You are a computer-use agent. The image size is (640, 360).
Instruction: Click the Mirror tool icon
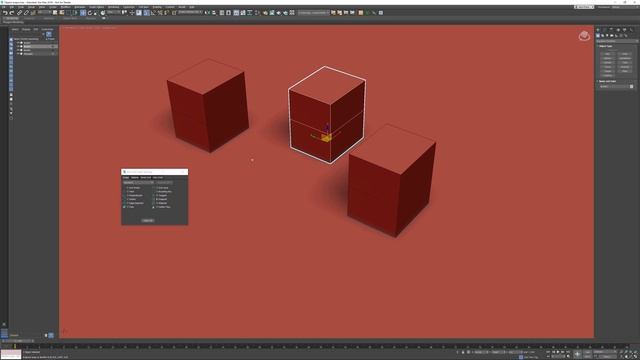tap(207, 13)
